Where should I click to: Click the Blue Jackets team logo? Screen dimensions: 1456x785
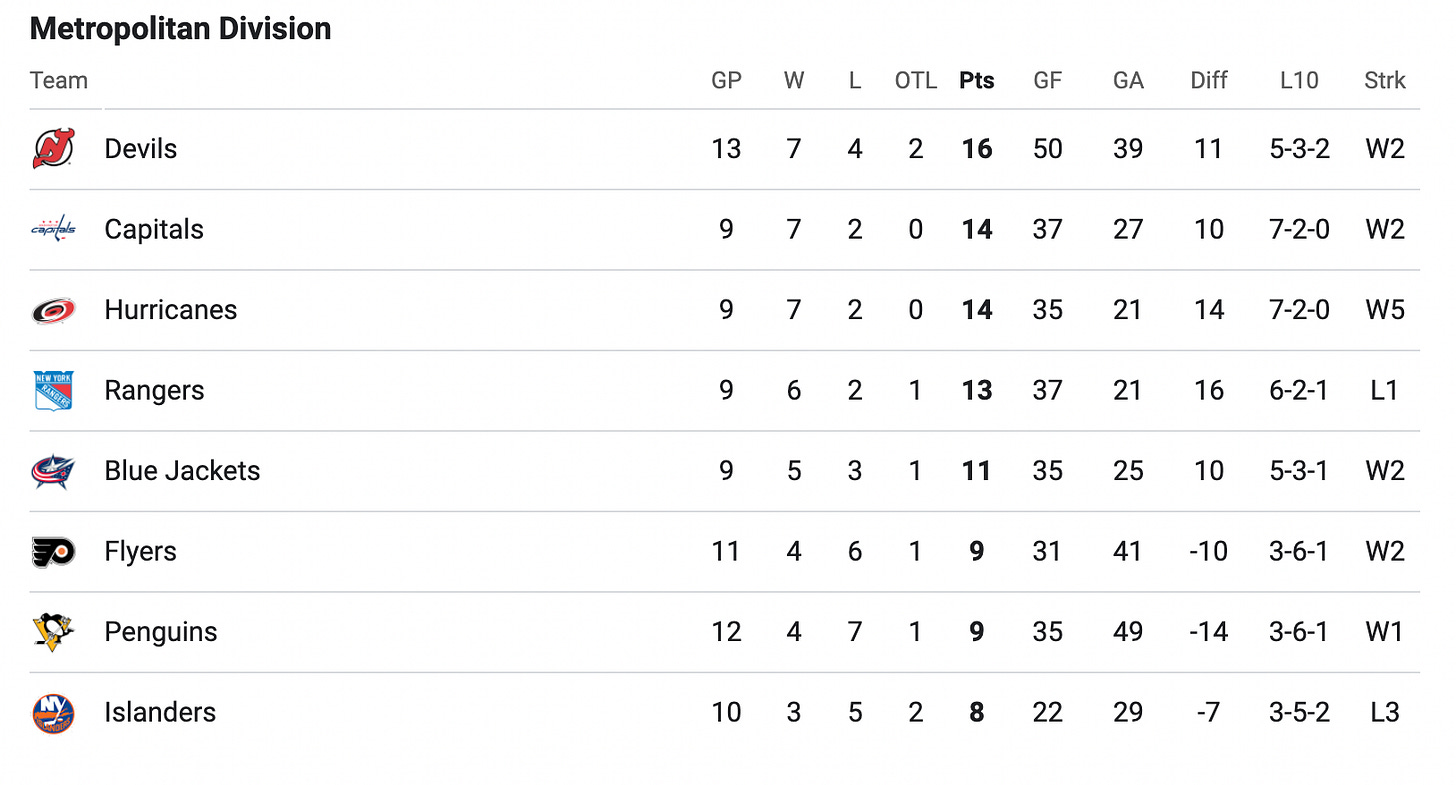(x=53, y=471)
